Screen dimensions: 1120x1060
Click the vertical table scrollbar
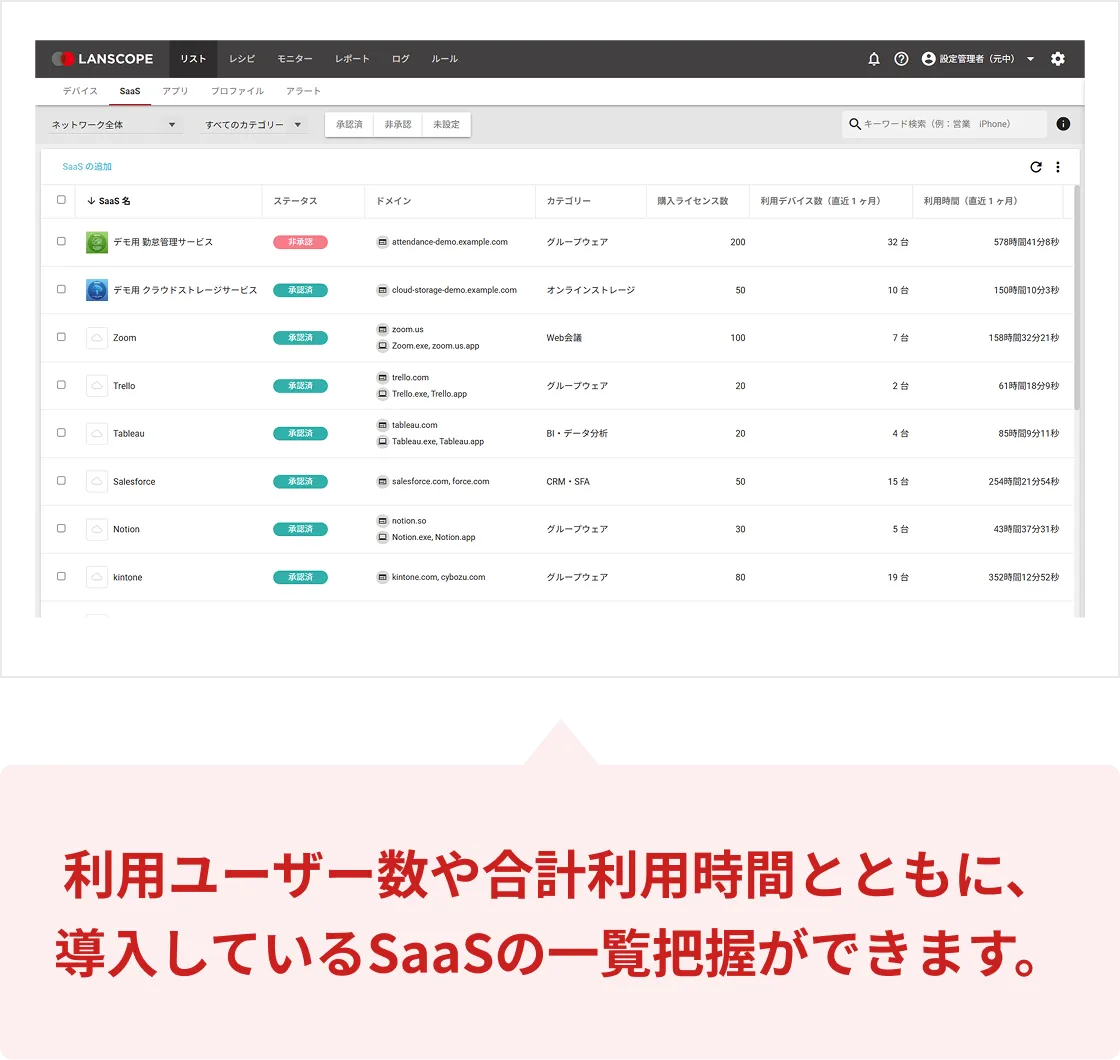pyautogui.click(x=1076, y=298)
